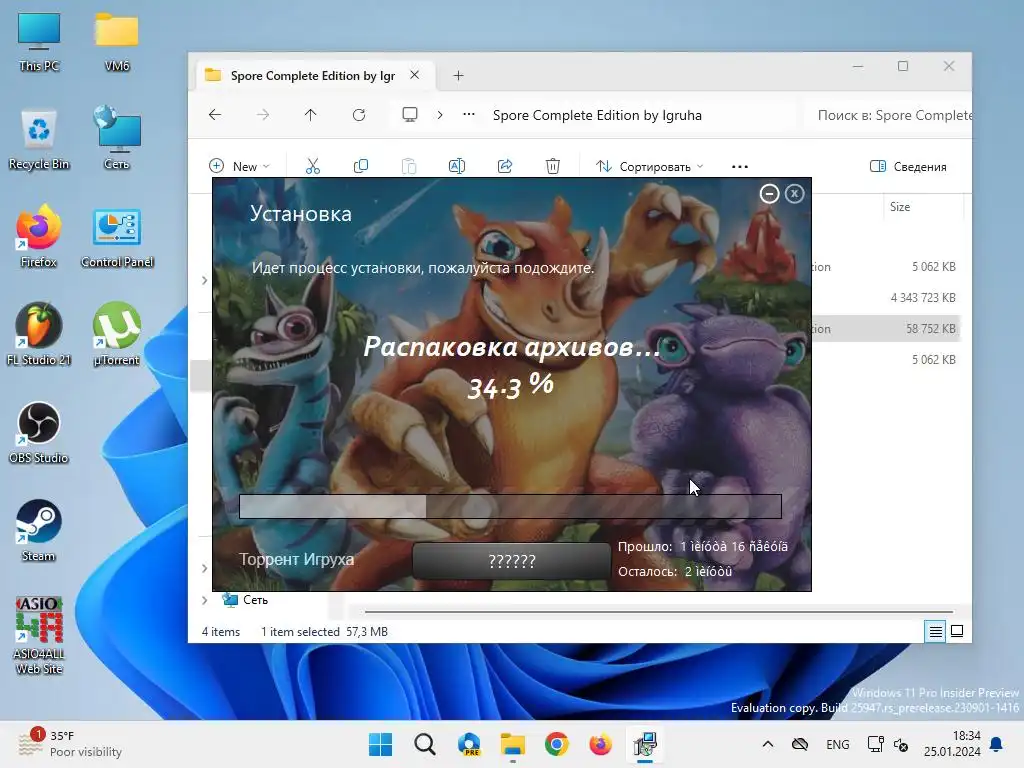Screen dimensions: 1024x768
Task: Close the installer with the round X button
Action: 794,194
